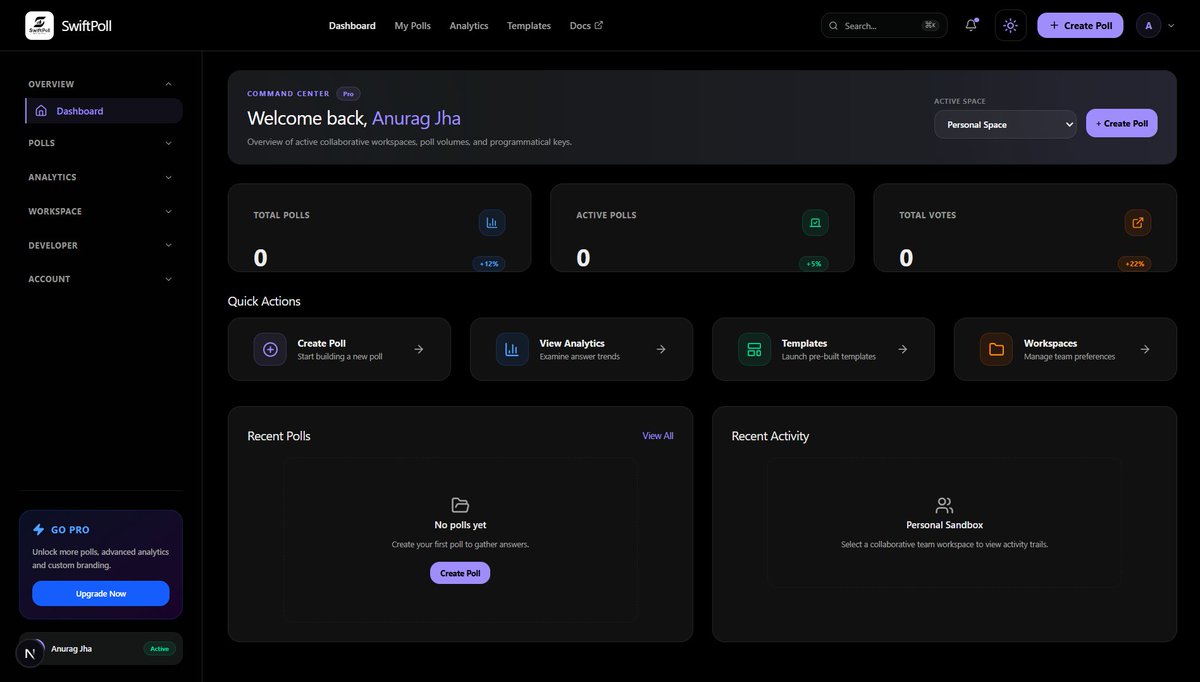The image size is (1200, 682).
Task: Expand the Polls sidebar section
Action: [x=100, y=143]
